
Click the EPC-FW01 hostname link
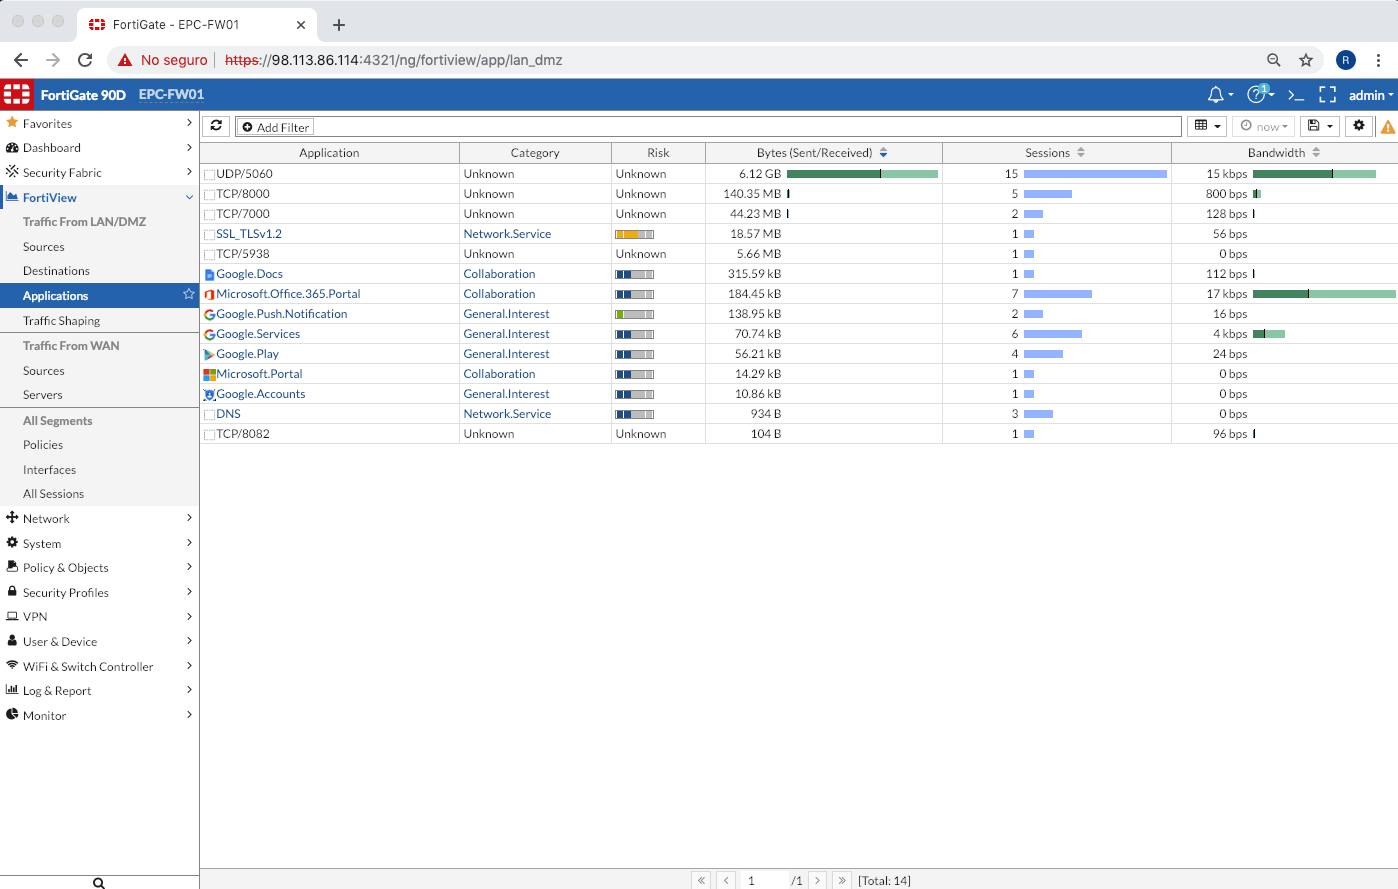pyautogui.click(x=171, y=95)
